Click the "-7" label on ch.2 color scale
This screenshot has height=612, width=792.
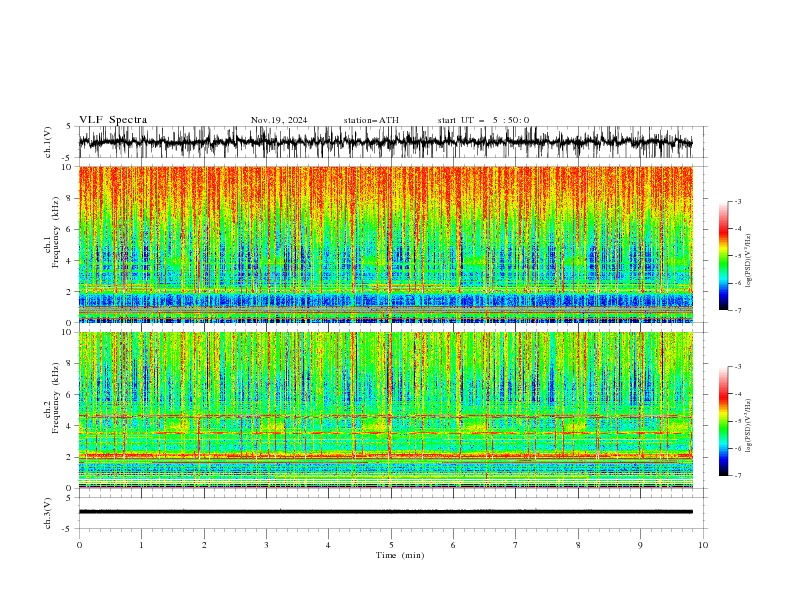pos(737,476)
